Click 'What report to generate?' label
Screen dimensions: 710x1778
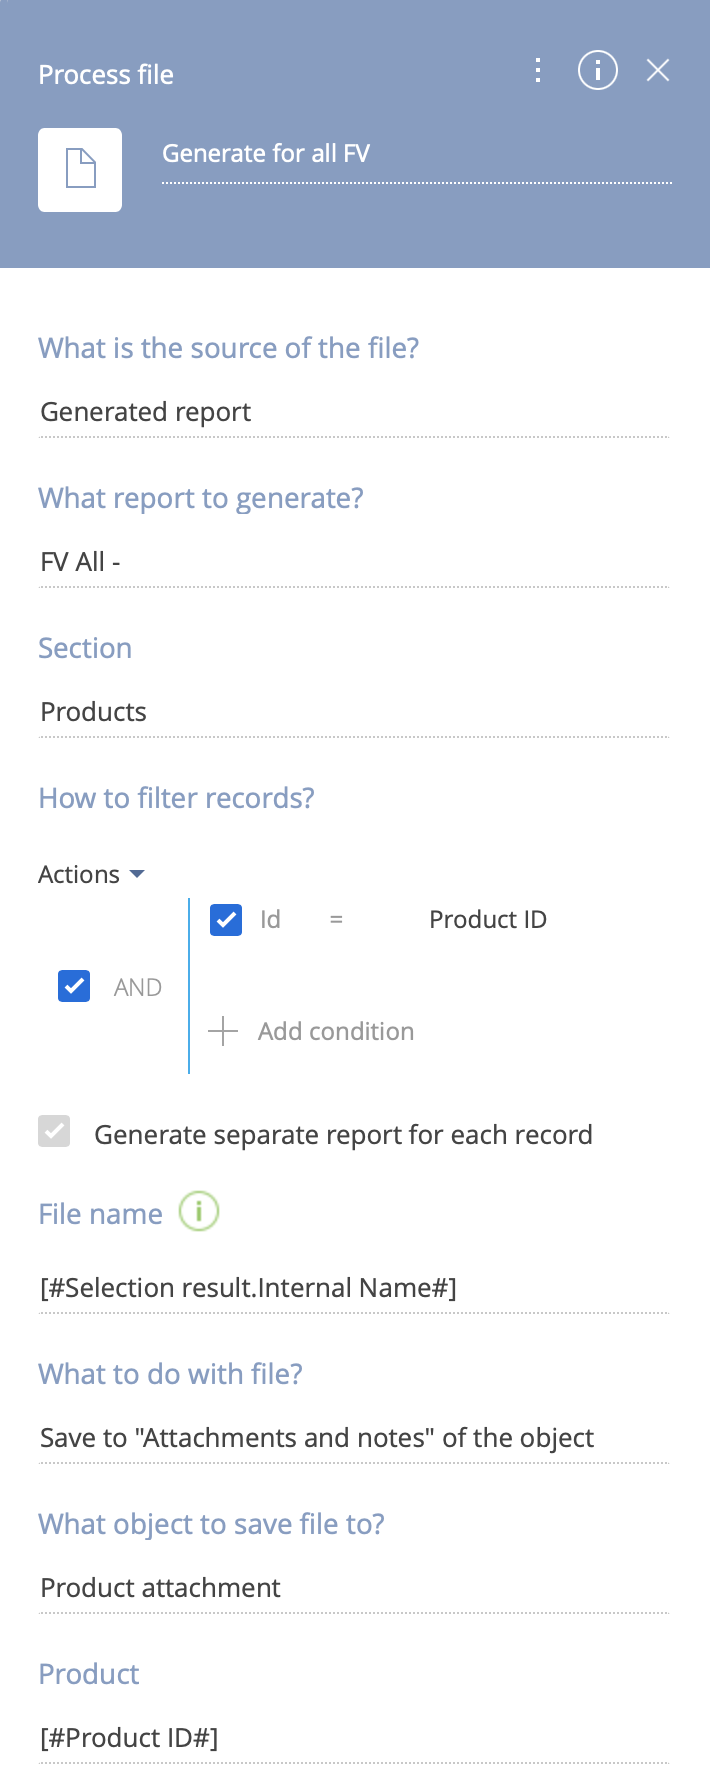click(x=200, y=498)
